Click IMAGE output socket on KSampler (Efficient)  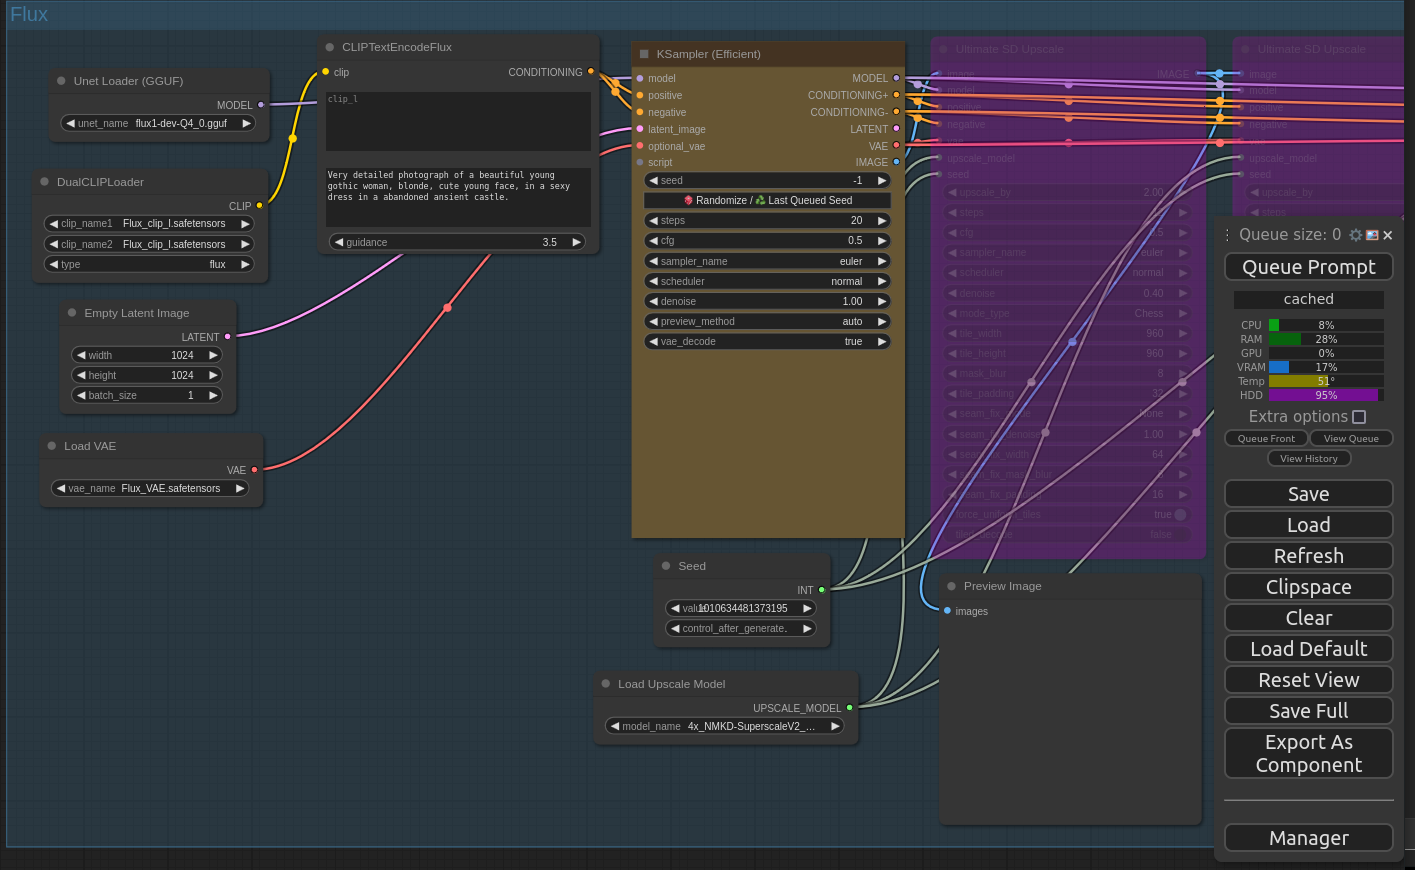coord(896,162)
